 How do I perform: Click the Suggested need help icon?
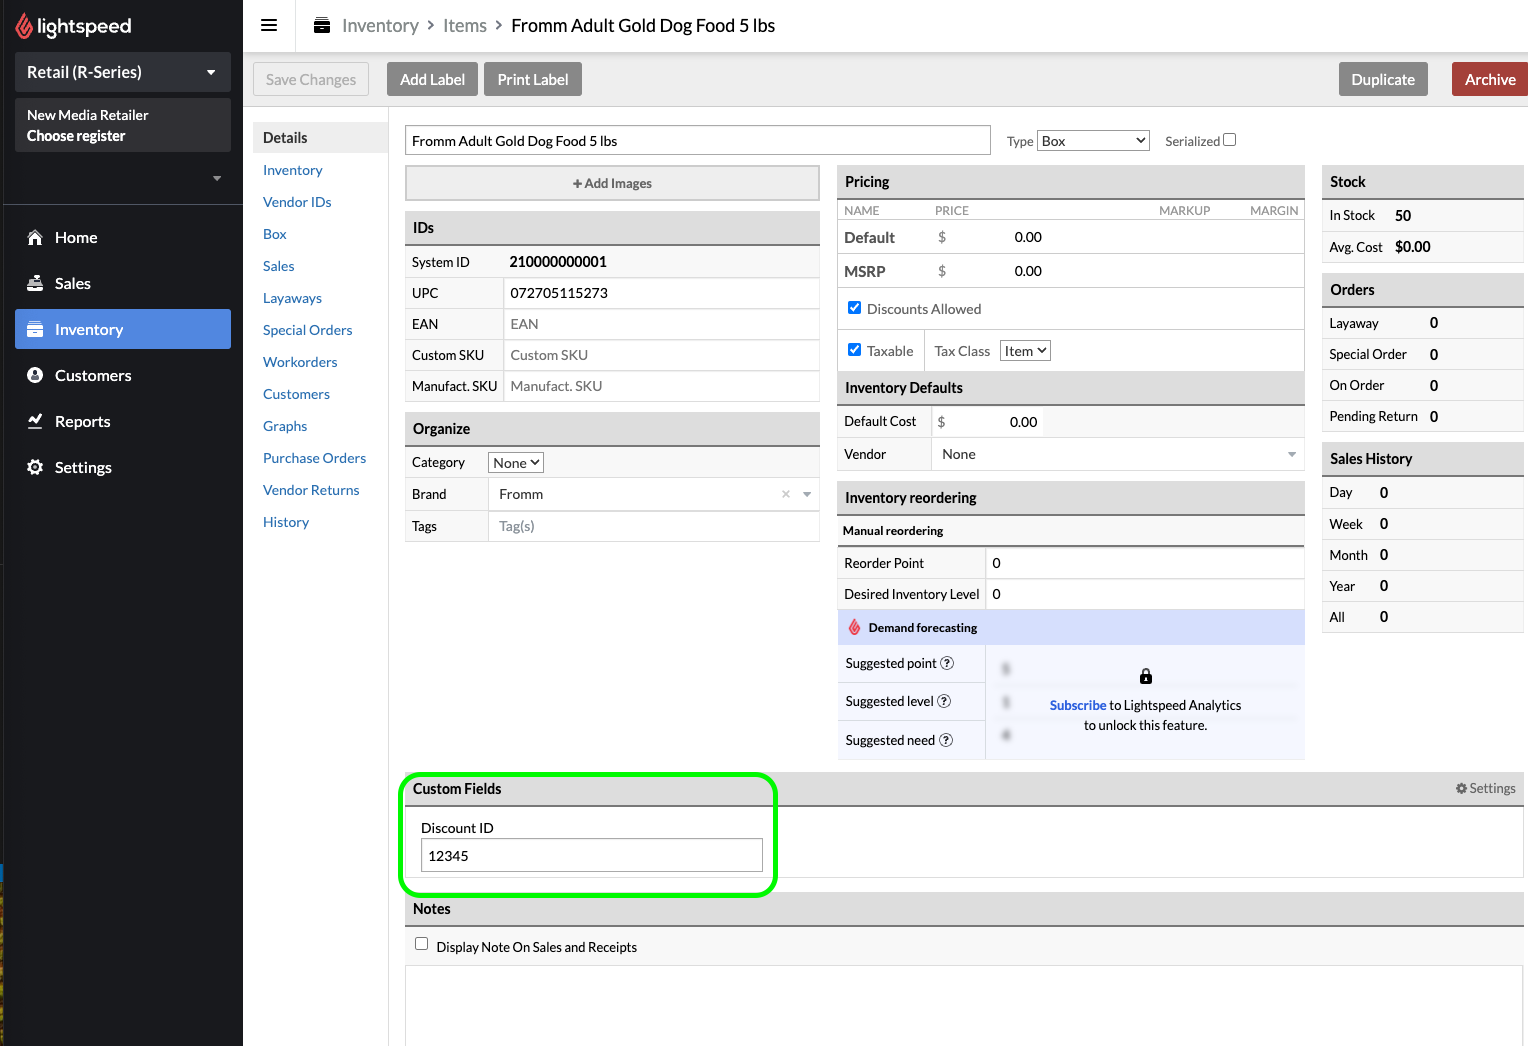(x=946, y=740)
